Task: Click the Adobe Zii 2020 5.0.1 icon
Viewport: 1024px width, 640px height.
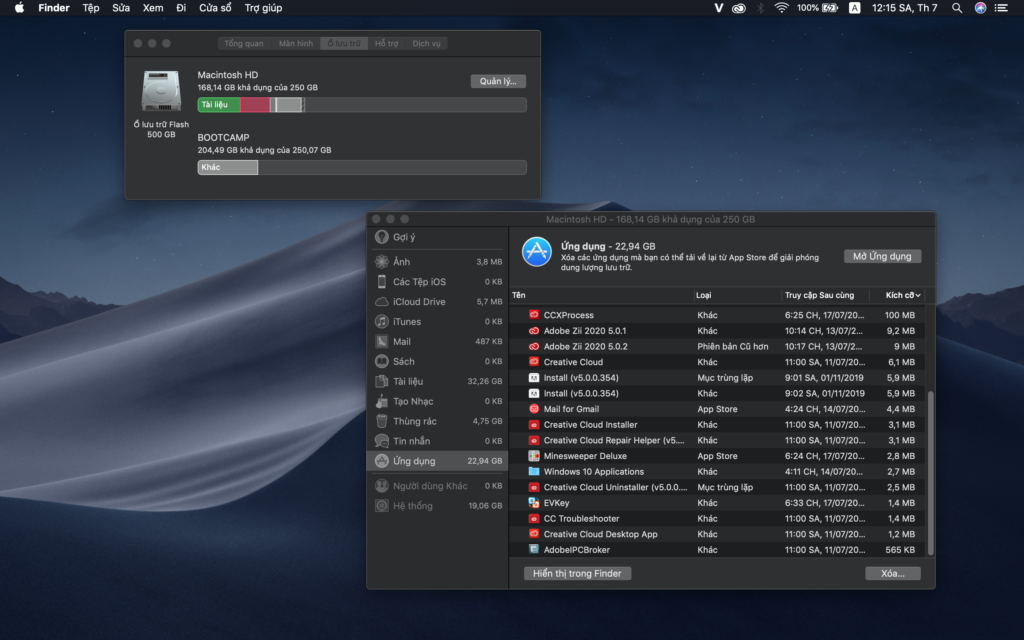Action: pos(534,330)
